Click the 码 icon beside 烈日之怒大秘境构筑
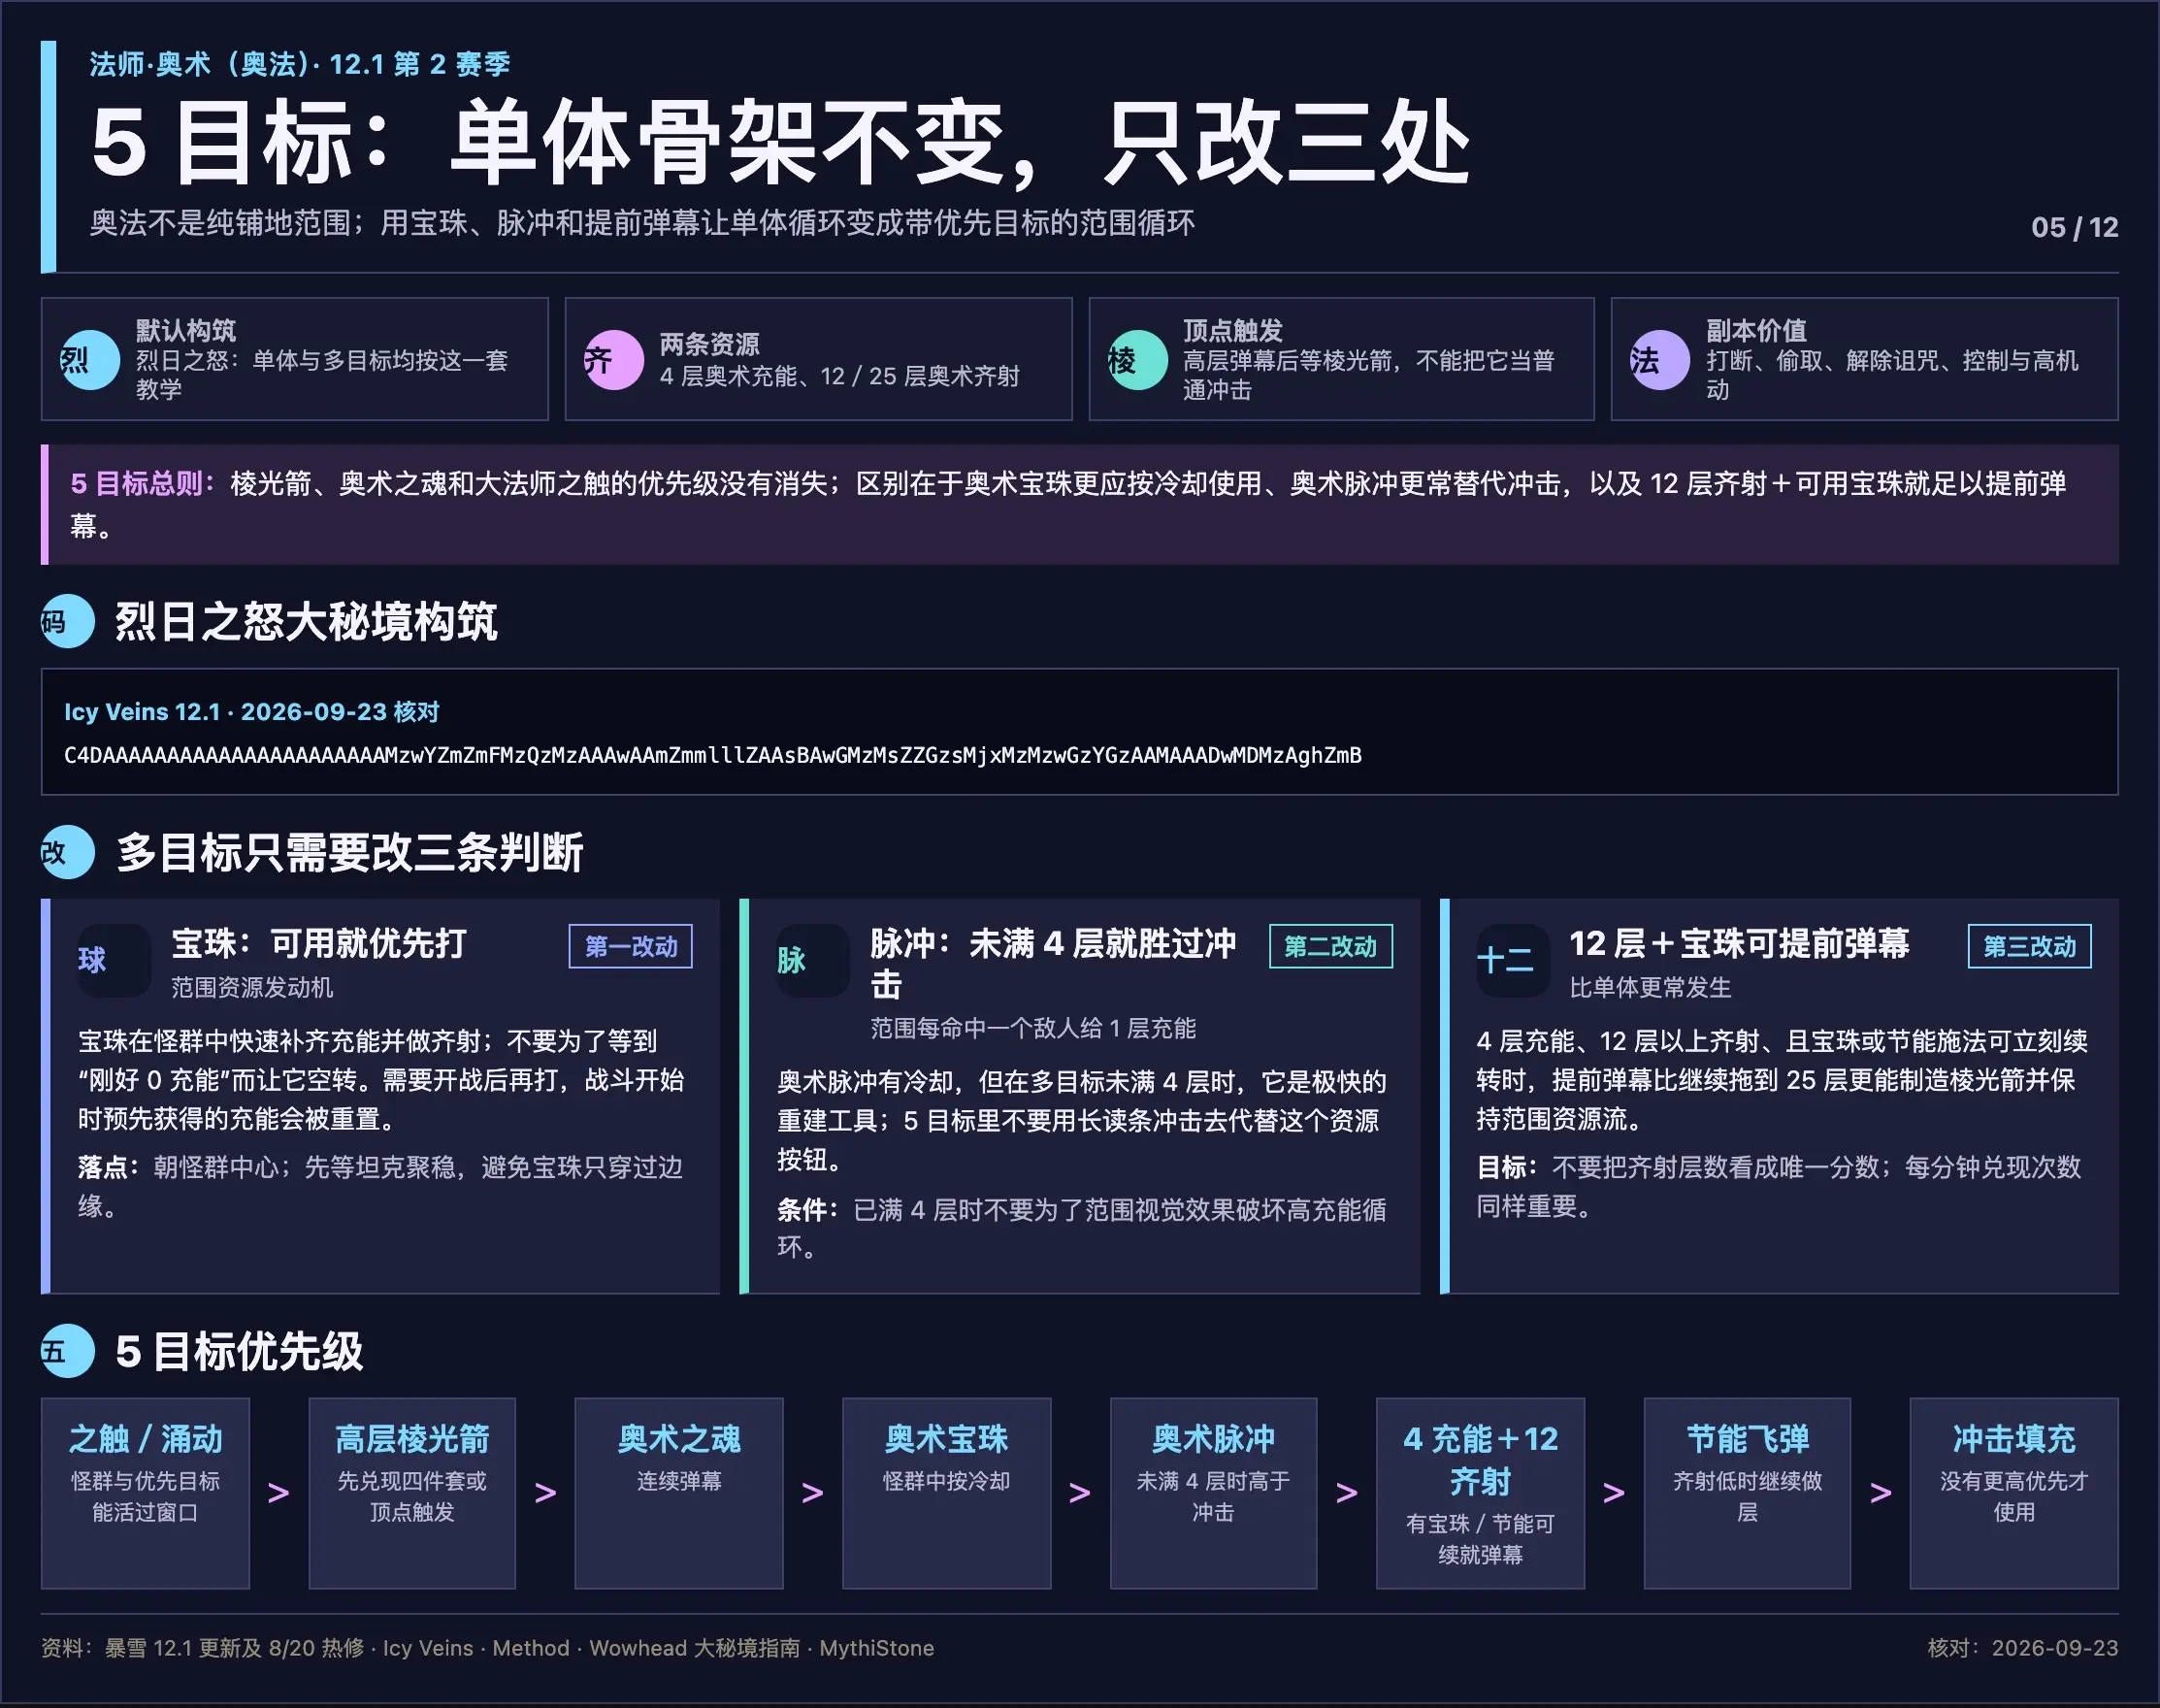This screenshot has width=2160, height=1708. pyautogui.click(x=68, y=622)
